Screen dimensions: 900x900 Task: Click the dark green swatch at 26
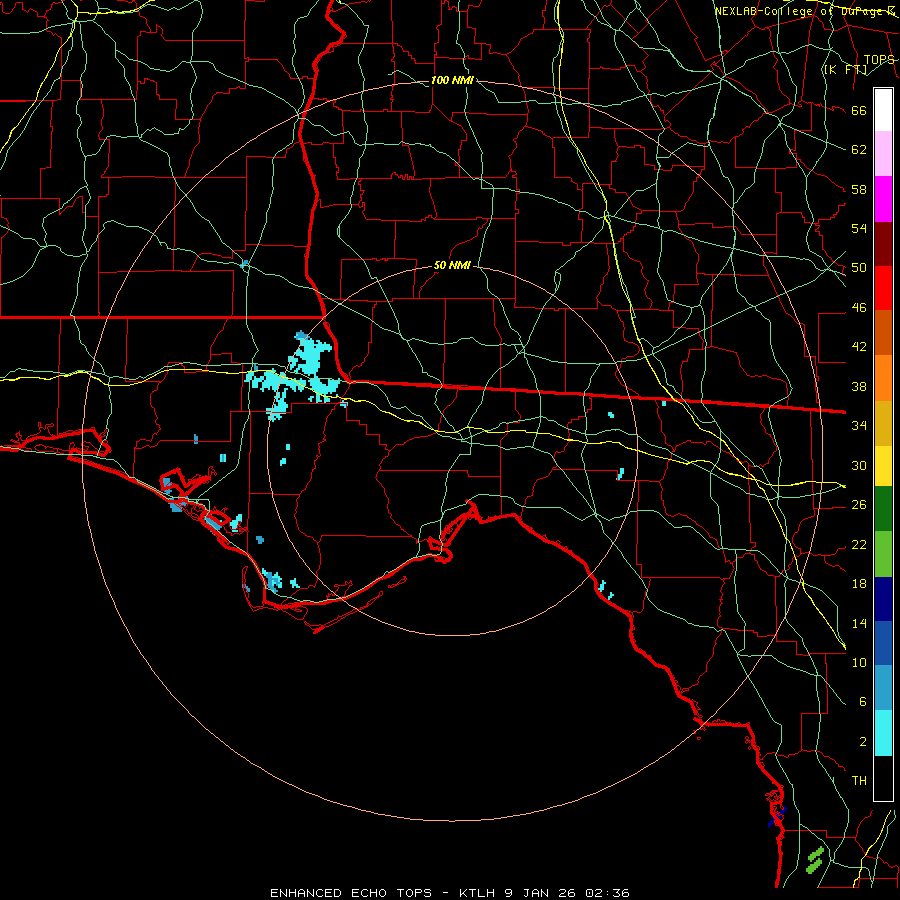(x=883, y=509)
